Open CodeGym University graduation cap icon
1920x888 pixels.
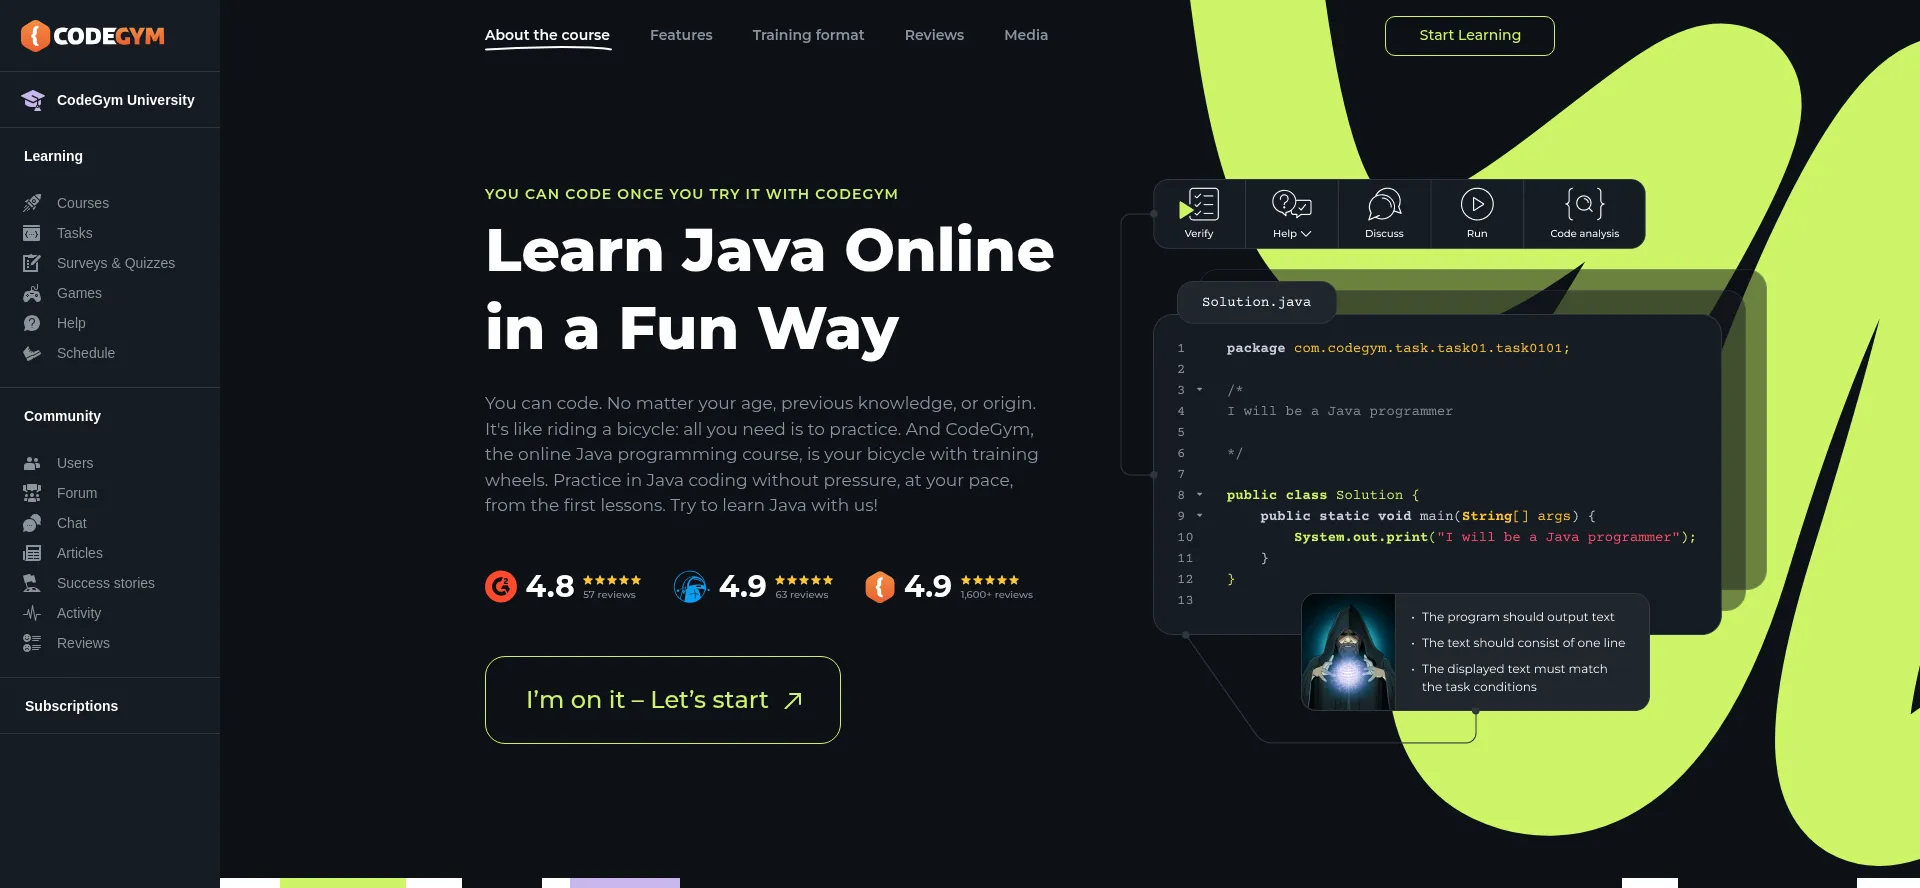(x=33, y=100)
